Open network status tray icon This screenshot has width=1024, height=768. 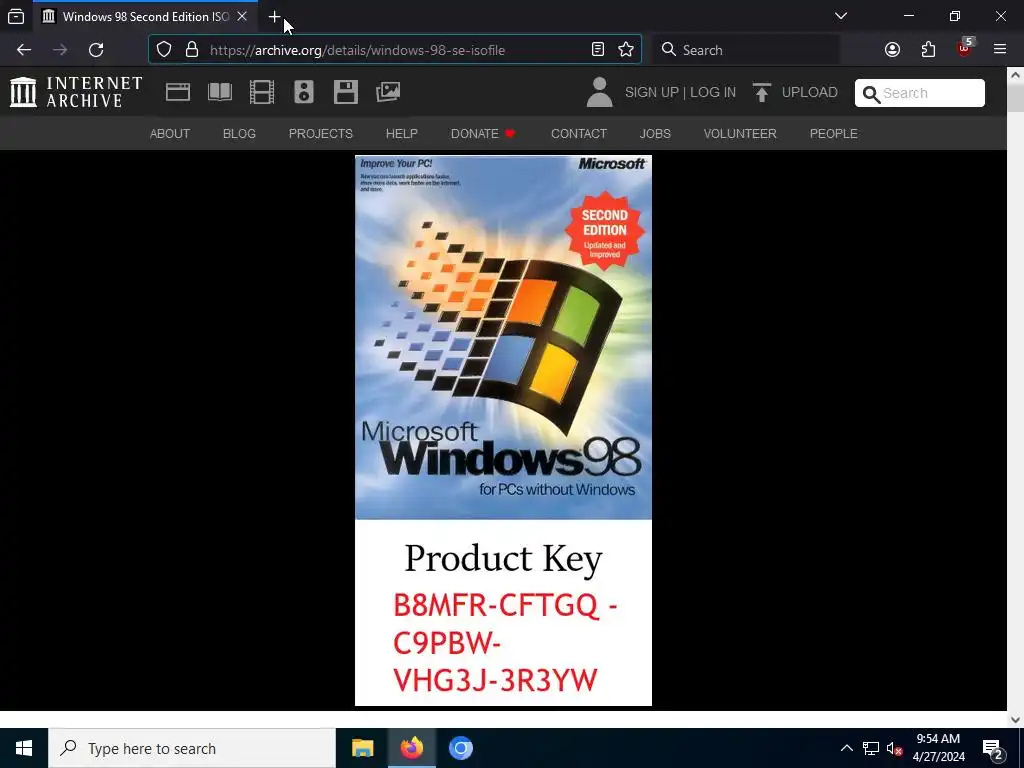point(871,748)
